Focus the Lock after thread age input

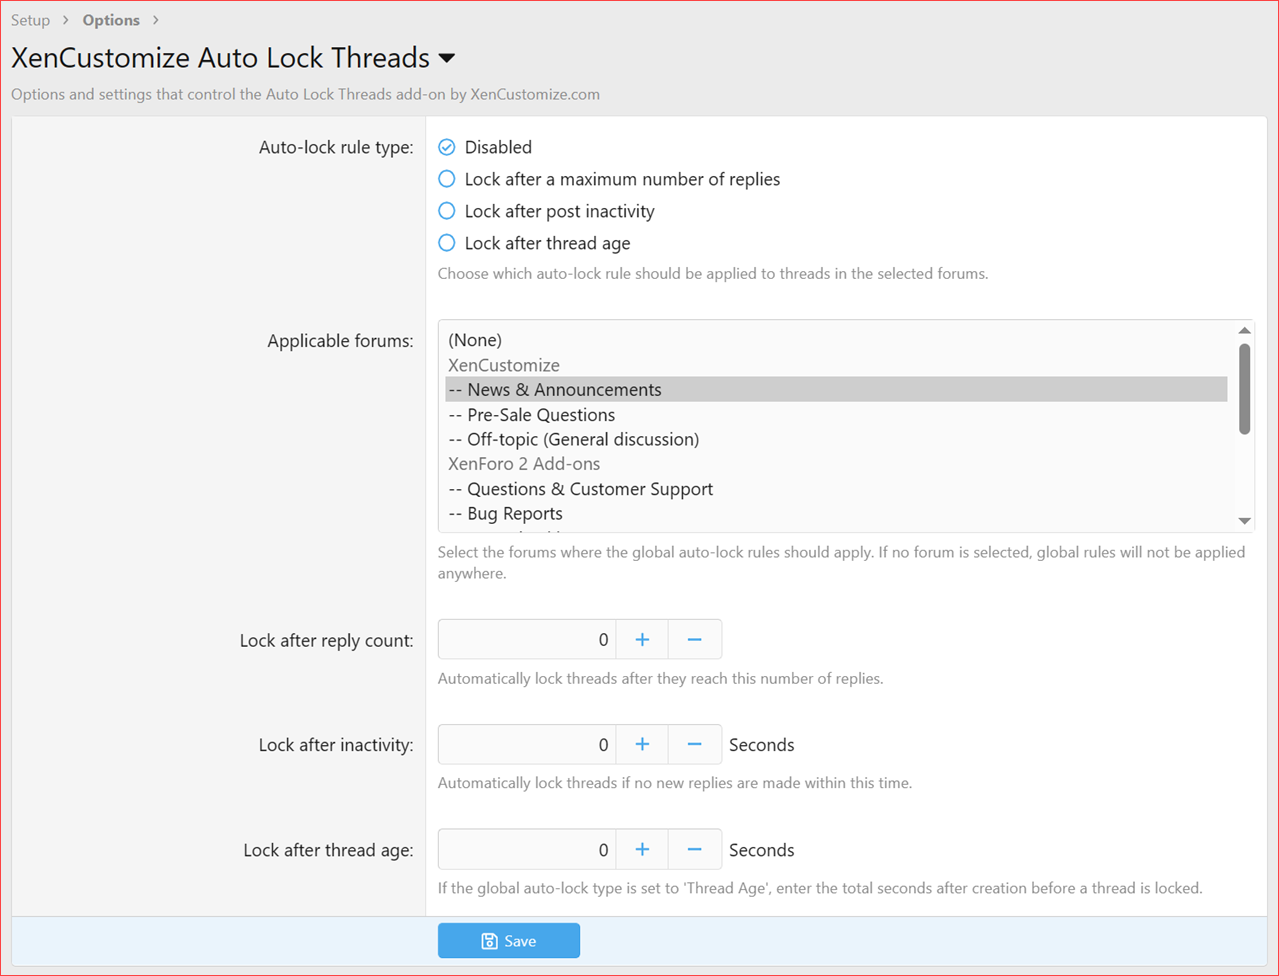pos(527,850)
